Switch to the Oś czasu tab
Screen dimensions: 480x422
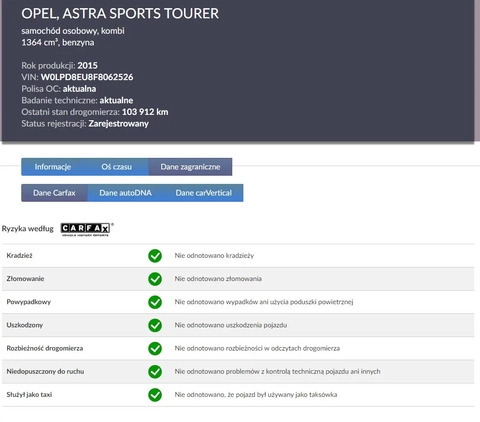point(116,167)
